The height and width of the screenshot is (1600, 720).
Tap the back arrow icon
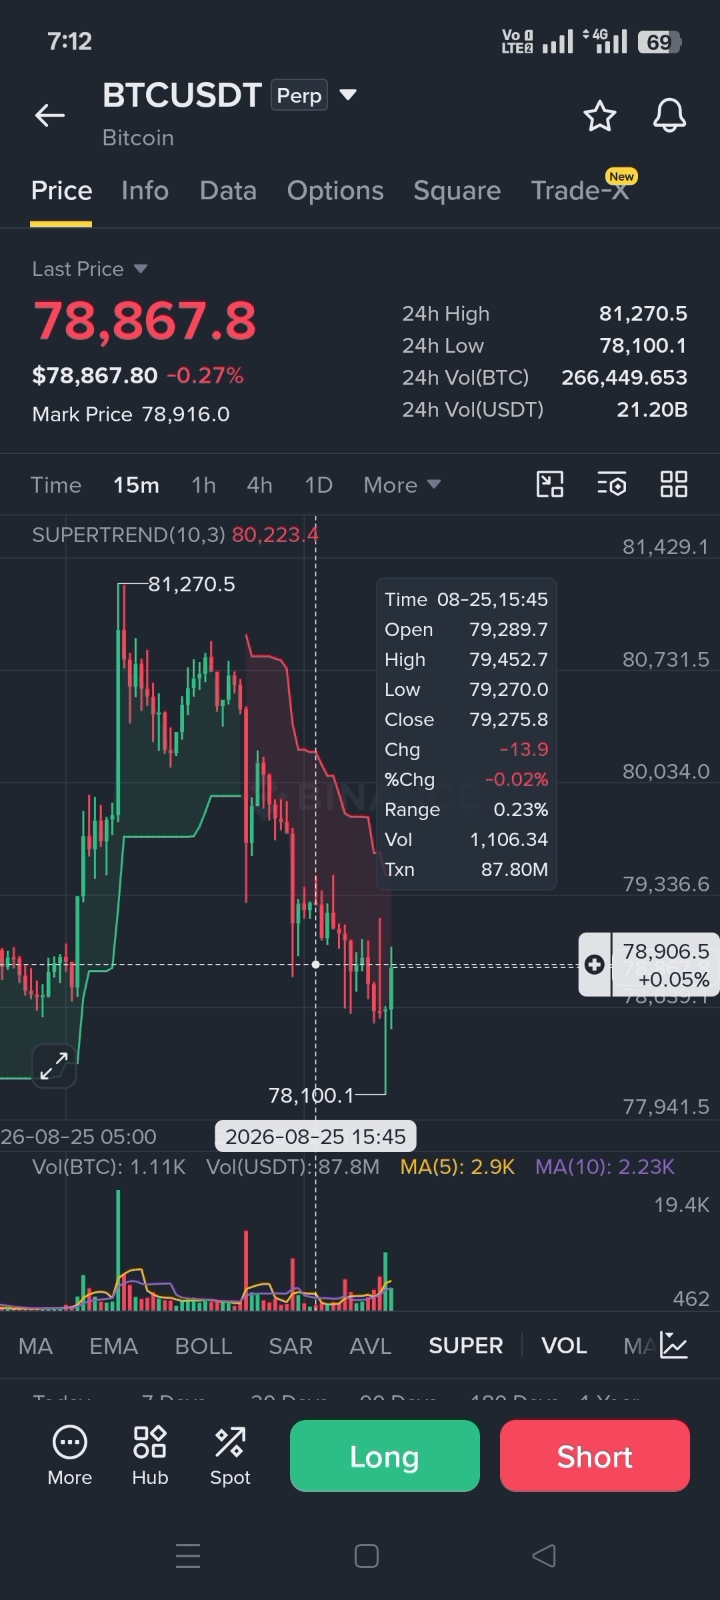pyautogui.click(x=50, y=116)
